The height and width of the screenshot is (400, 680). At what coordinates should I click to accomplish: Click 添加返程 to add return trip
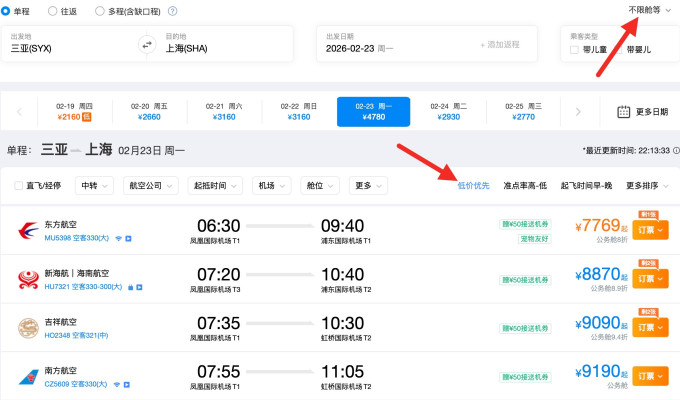(x=500, y=44)
